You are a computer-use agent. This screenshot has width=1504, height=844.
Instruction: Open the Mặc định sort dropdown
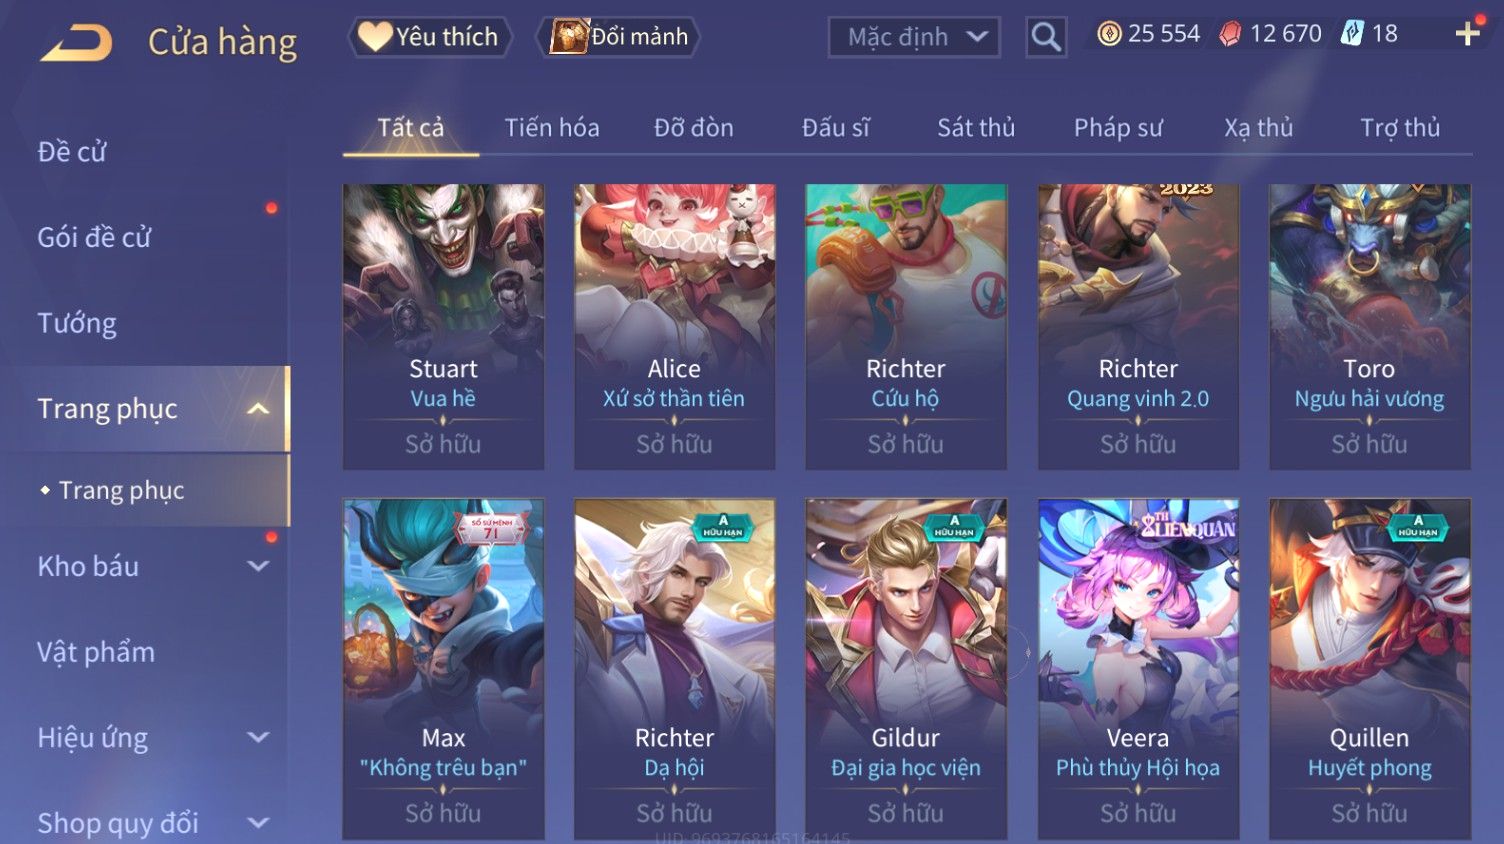coord(914,38)
